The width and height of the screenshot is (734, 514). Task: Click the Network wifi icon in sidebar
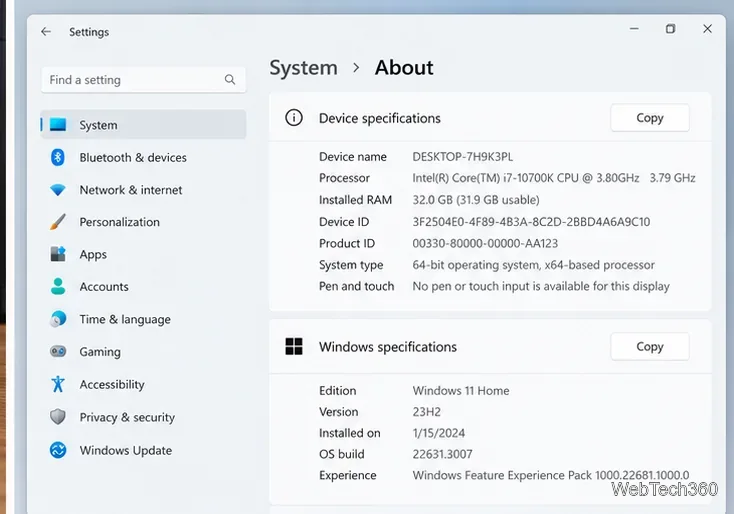(58, 190)
